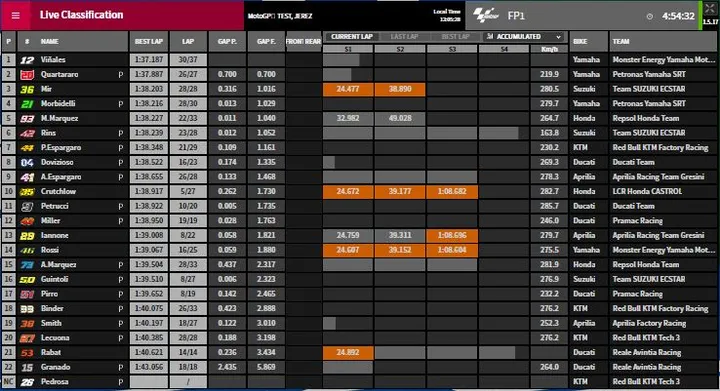Sort by NAME column header

click(50, 41)
